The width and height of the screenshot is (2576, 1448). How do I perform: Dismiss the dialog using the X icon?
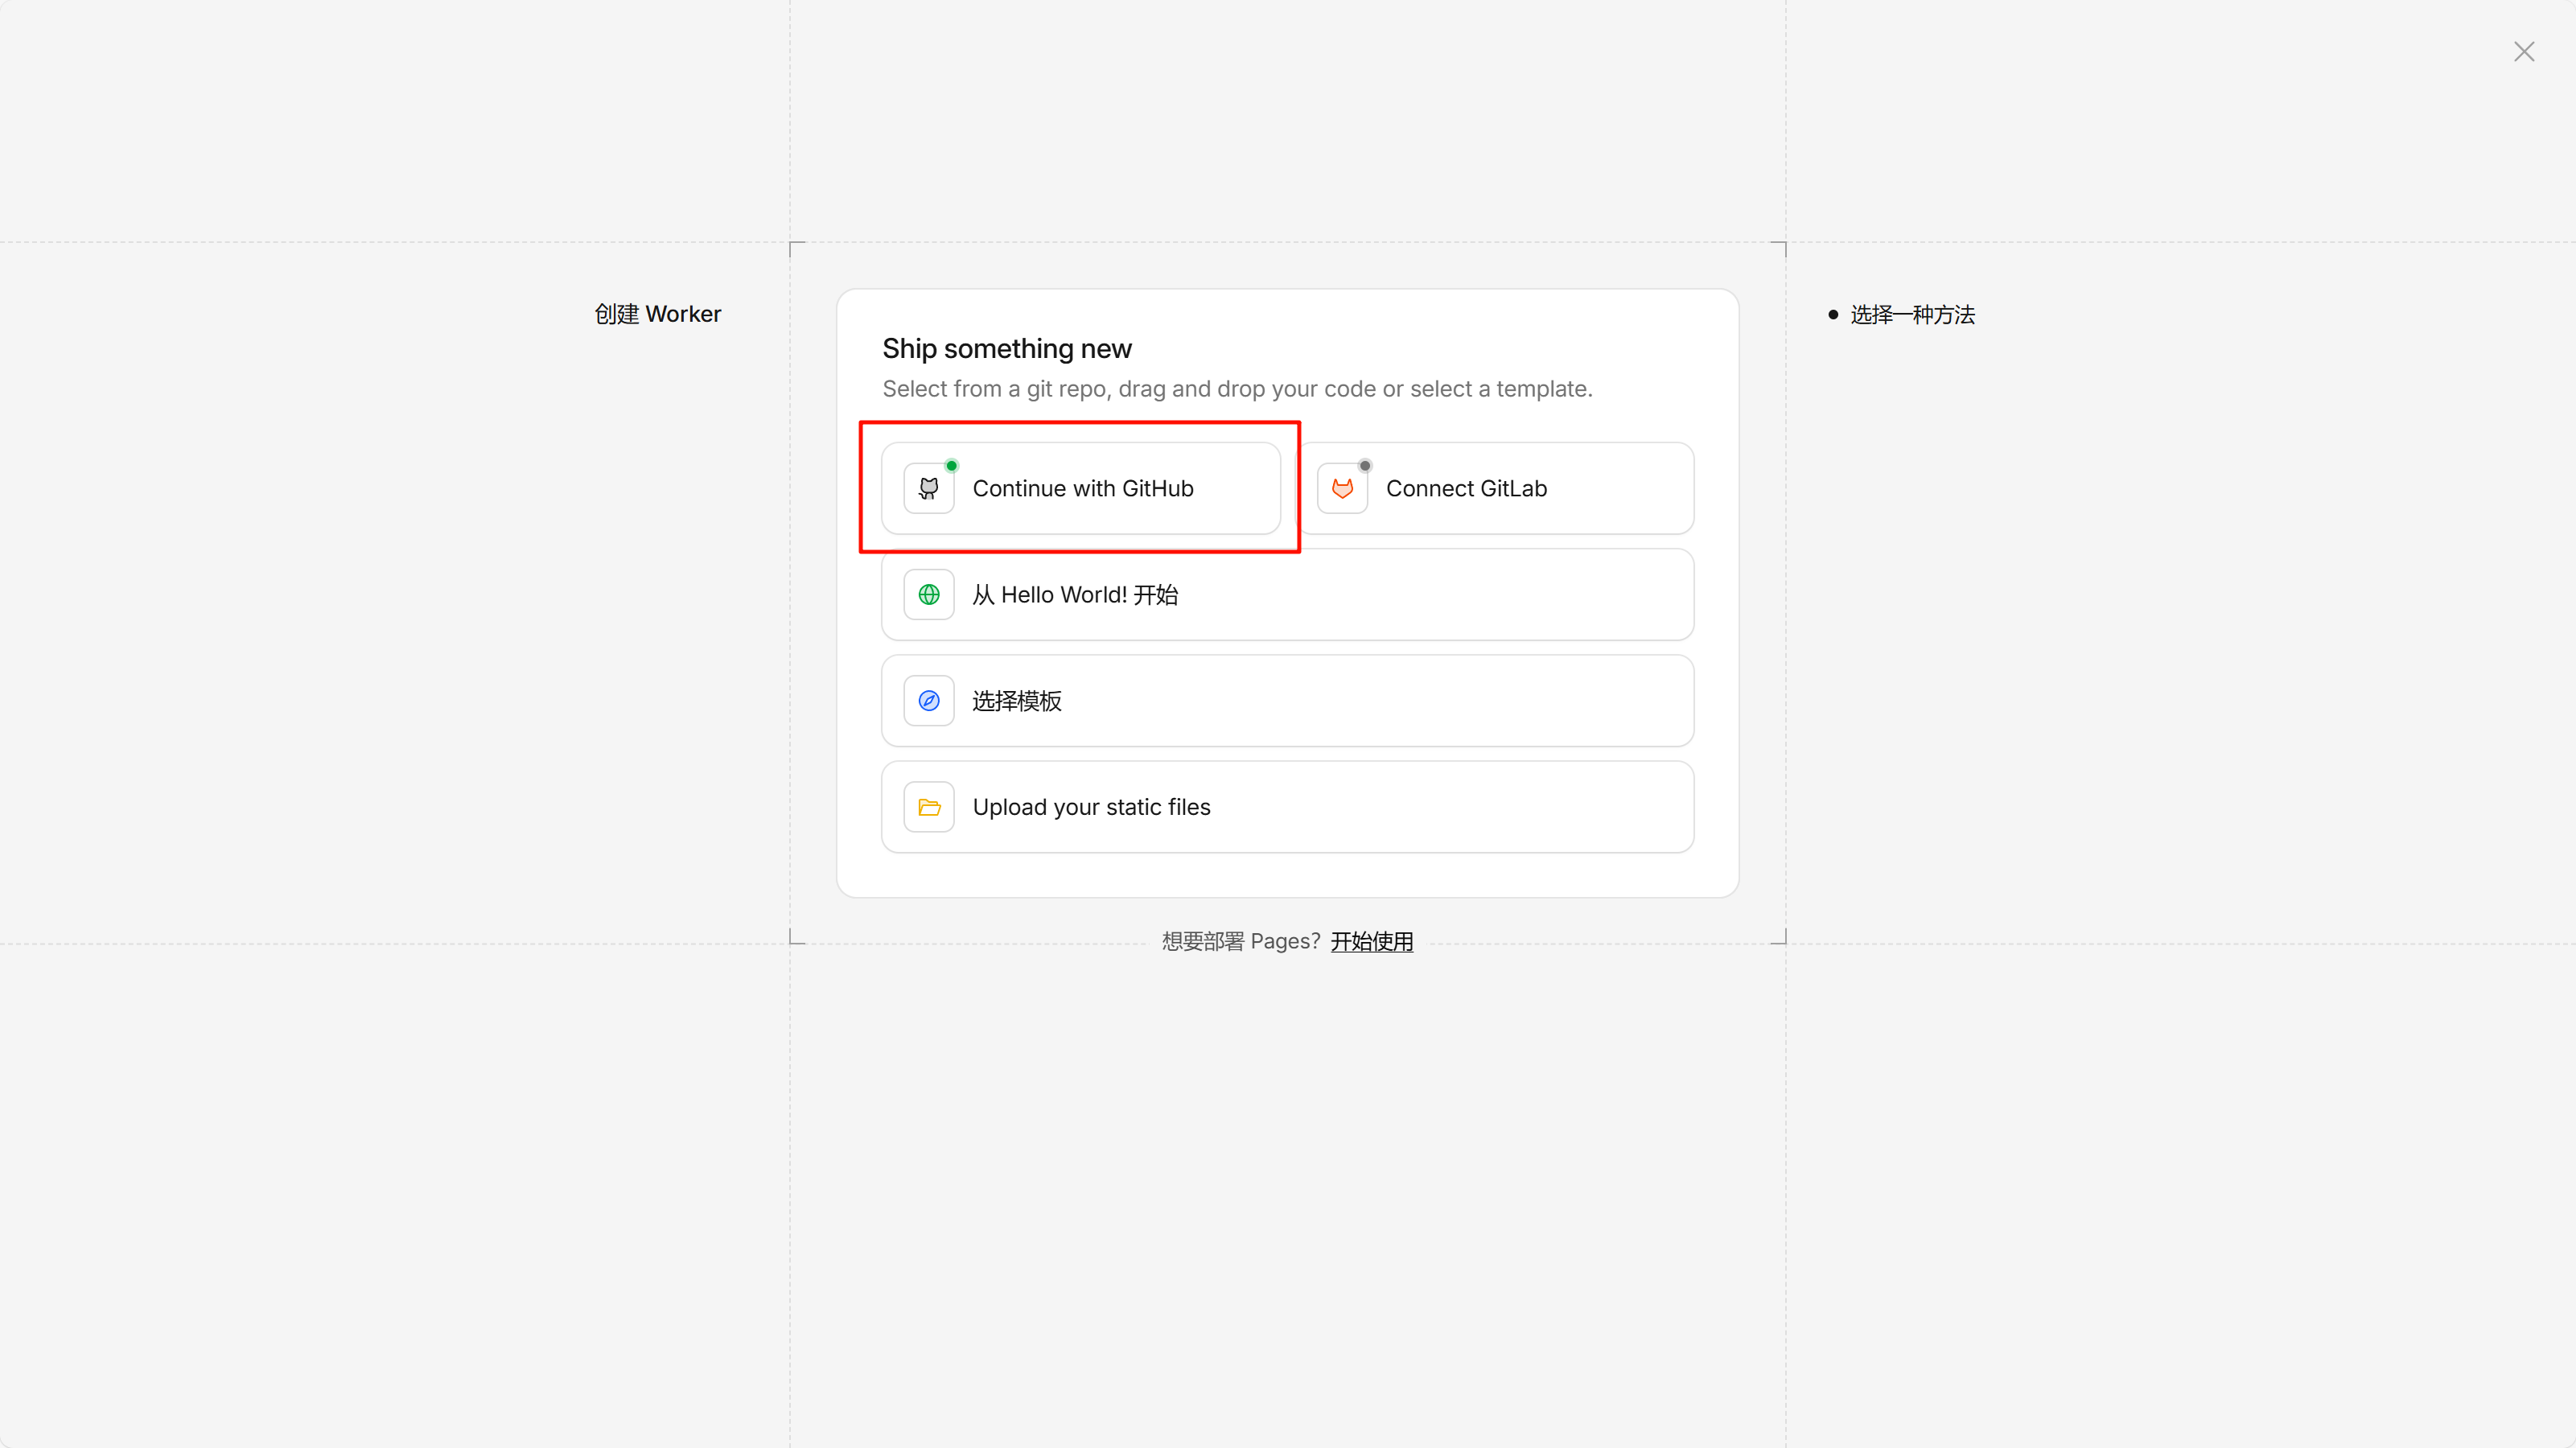[x=2524, y=51]
